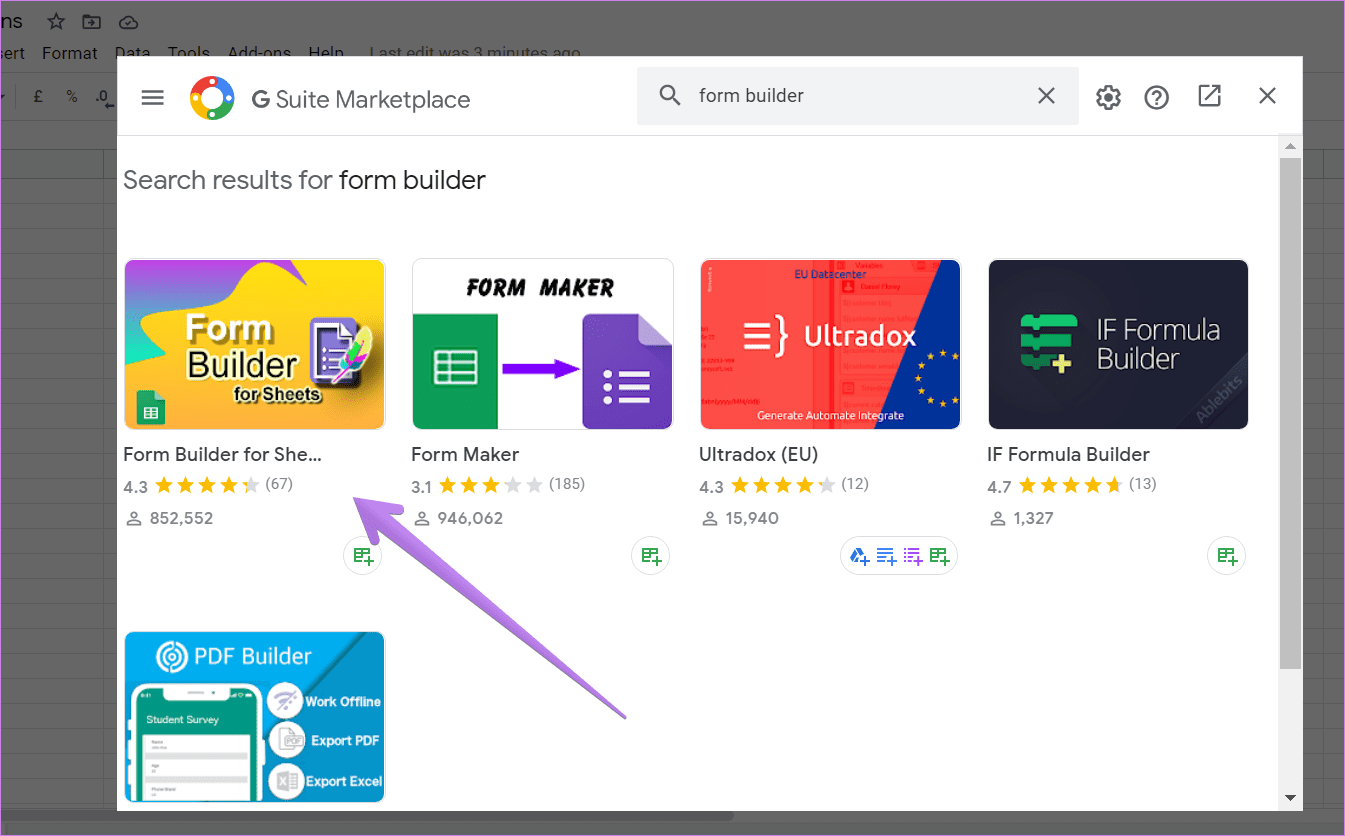Open Form Builder for Sheets title link
Screen dimensions: 1345x836
(x=223, y=454)
